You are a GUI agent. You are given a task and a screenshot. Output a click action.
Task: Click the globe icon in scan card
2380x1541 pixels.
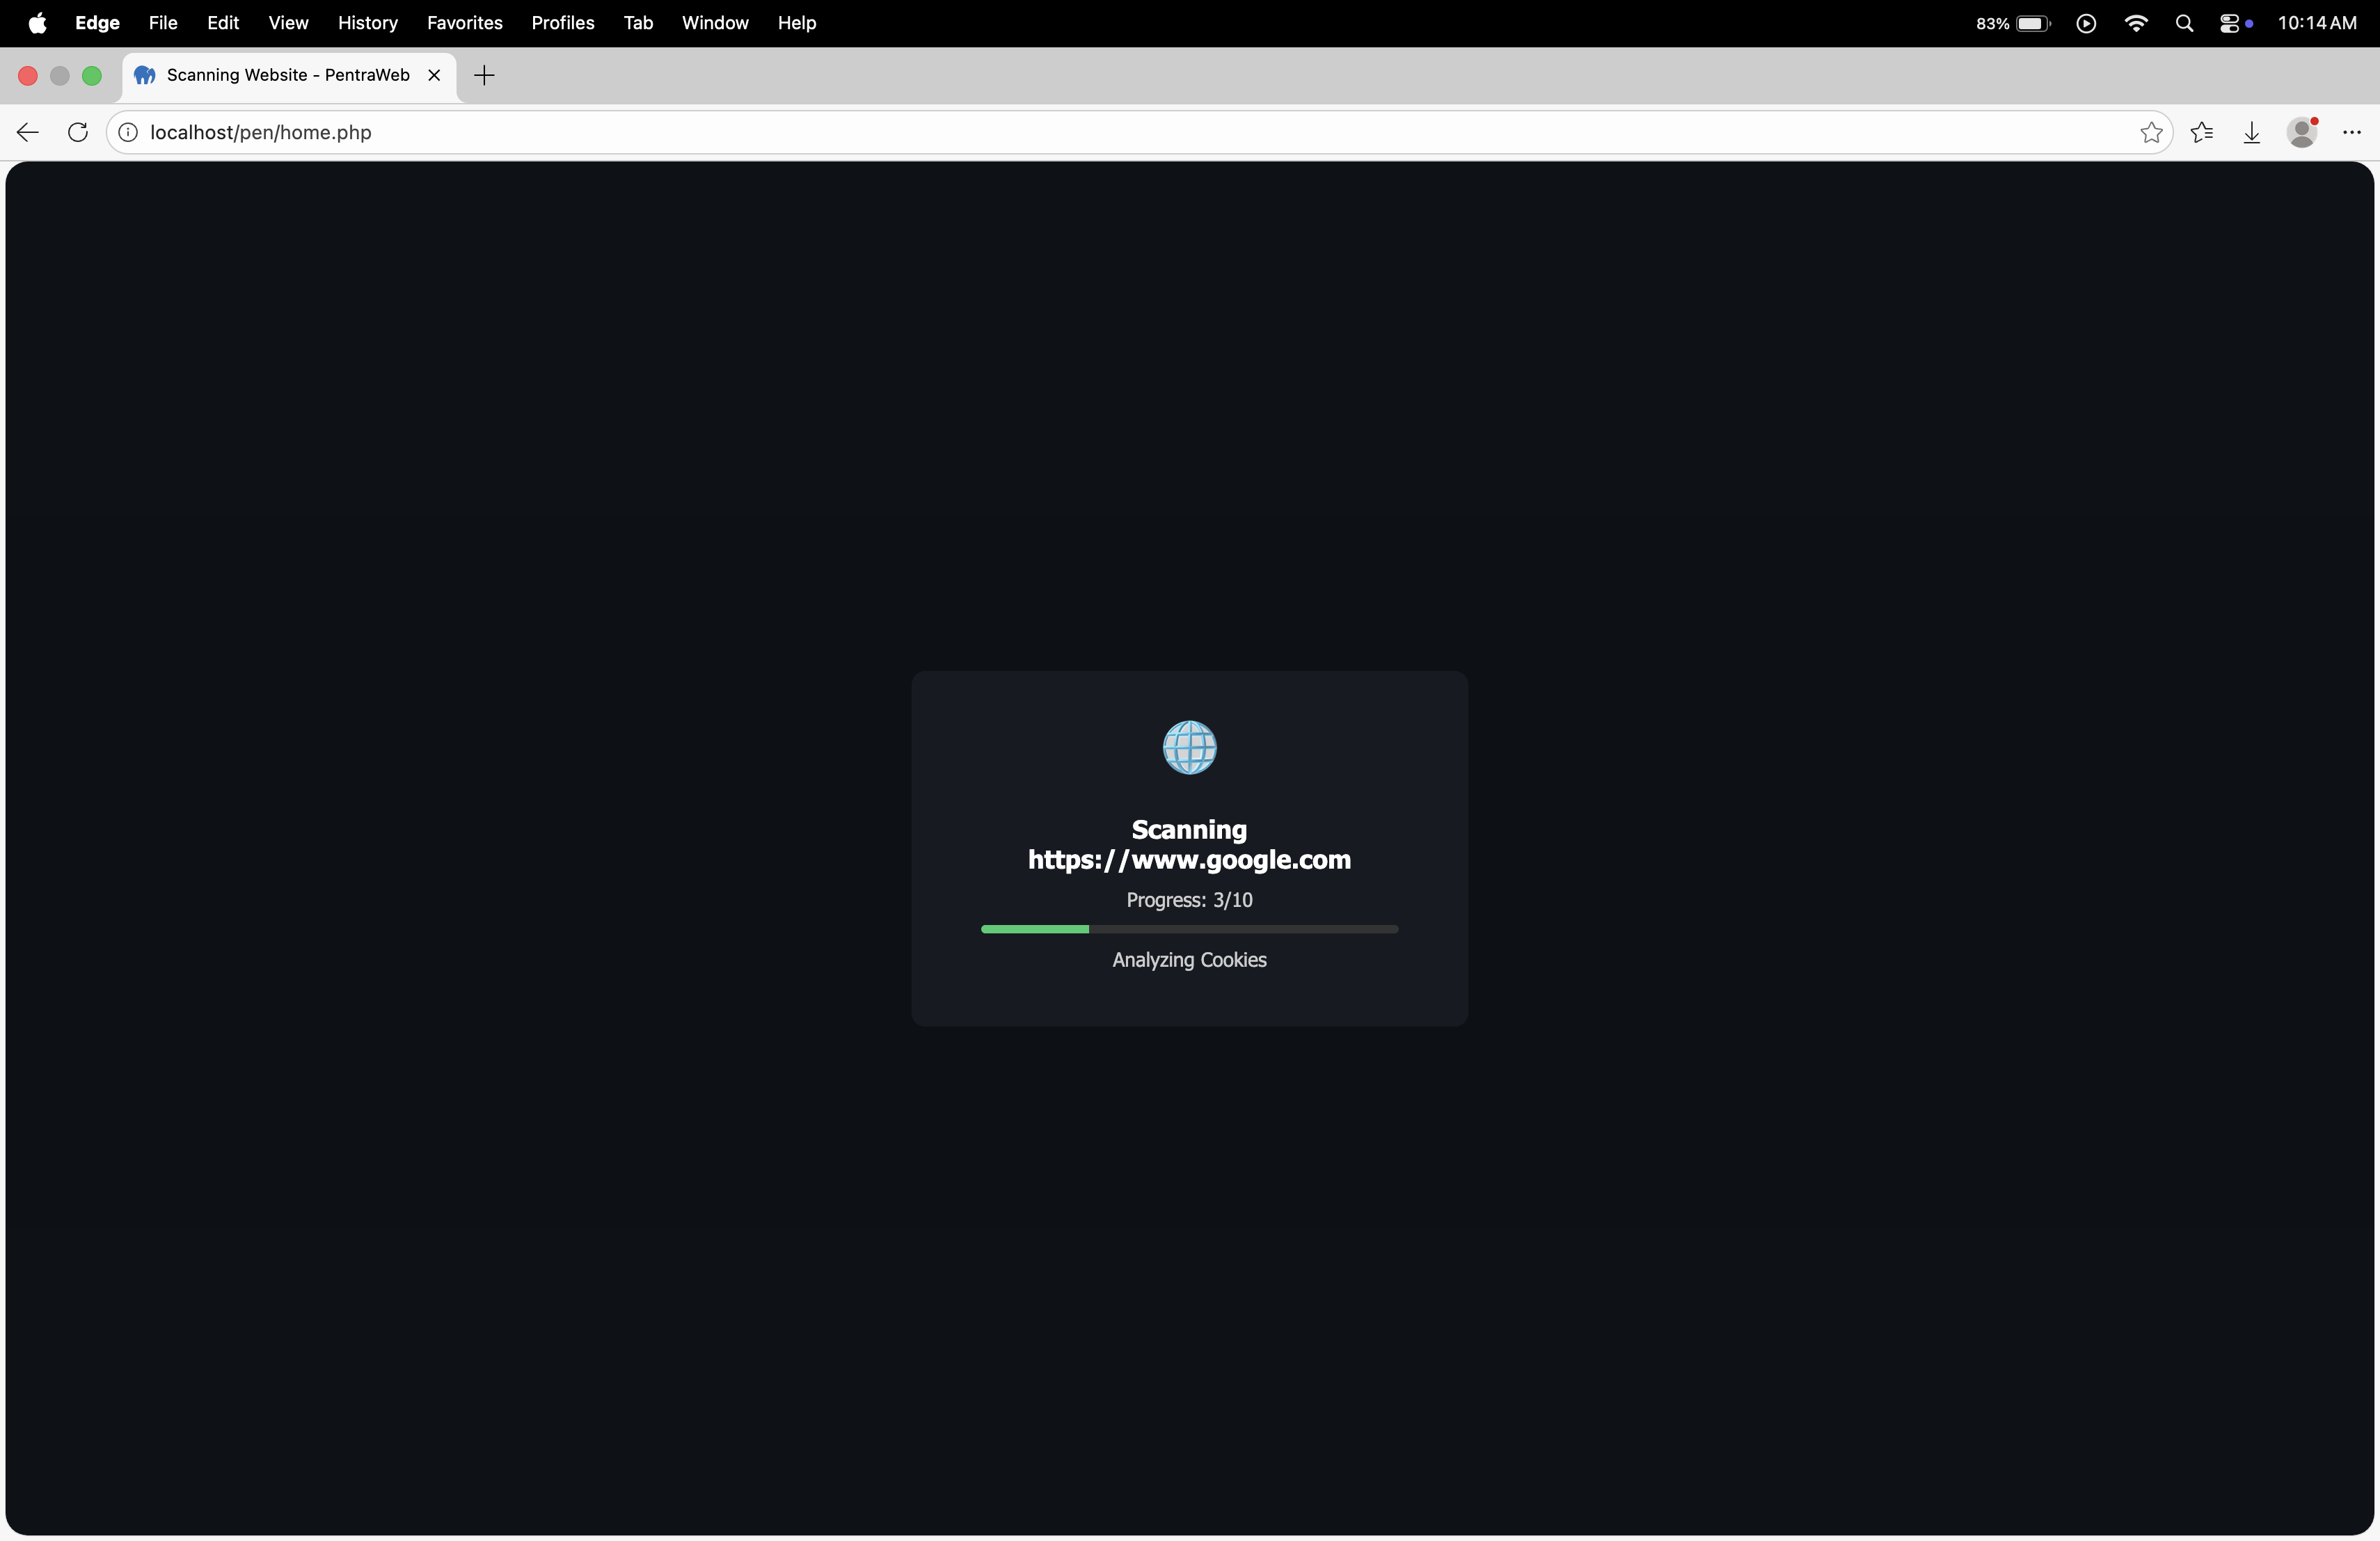(1189, 747)
